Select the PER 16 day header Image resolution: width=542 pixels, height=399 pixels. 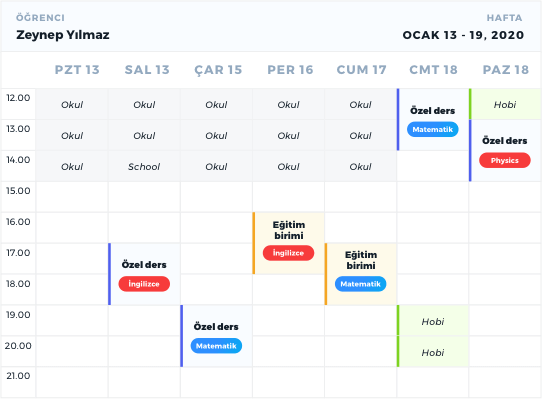(290, 70)
